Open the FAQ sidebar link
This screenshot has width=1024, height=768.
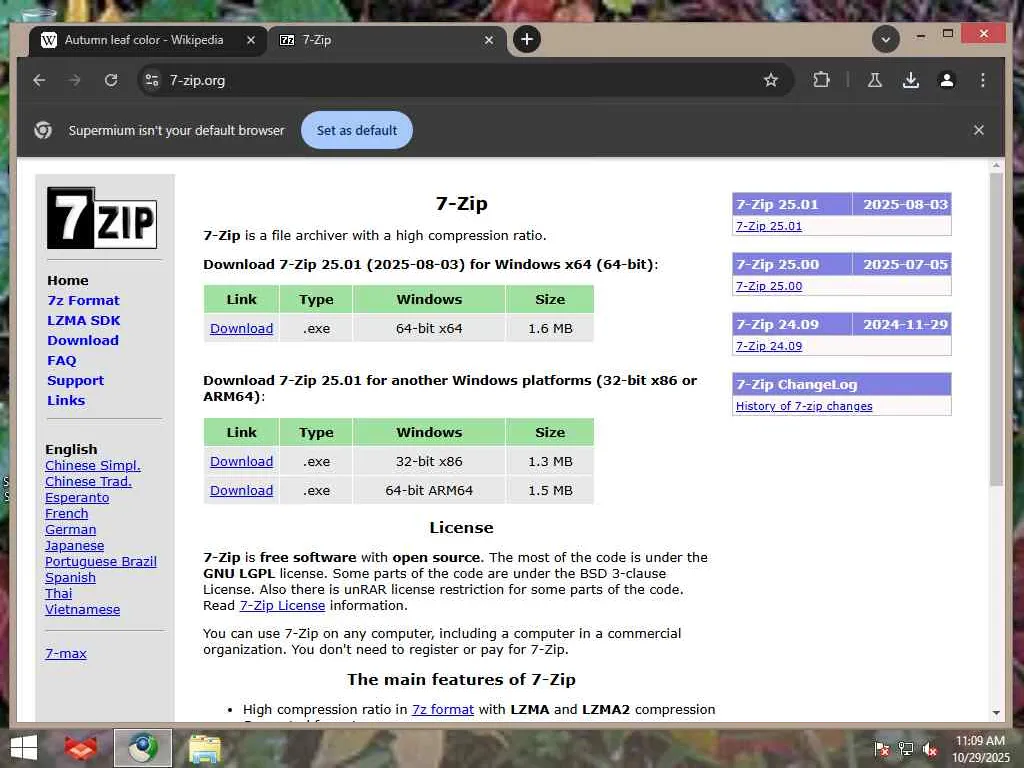pos(62,360)
